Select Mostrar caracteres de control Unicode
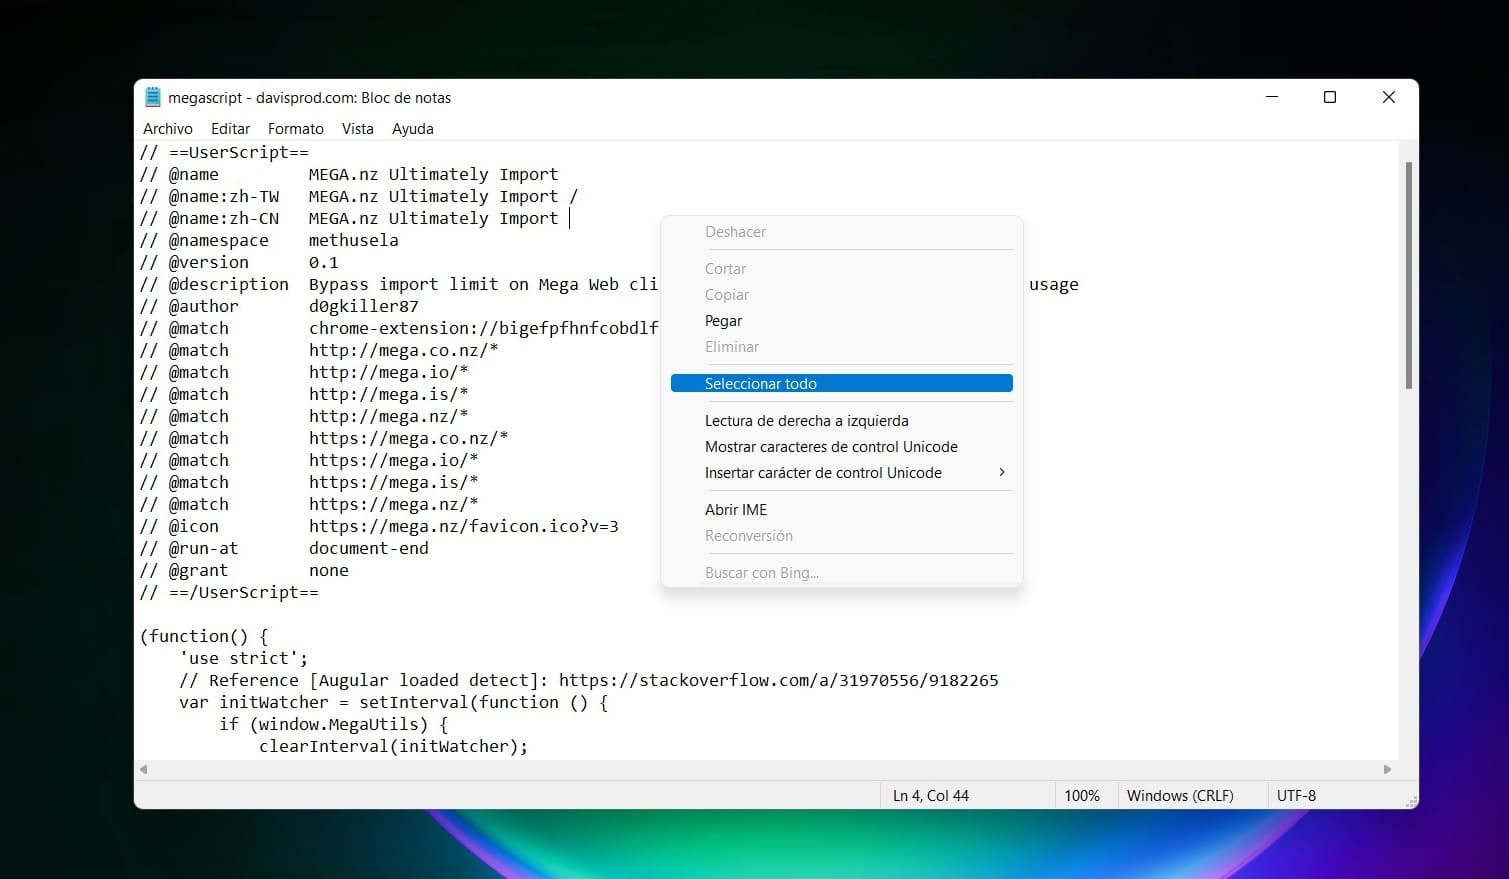Screen dimensions: 1509x879 coord(842,447)
